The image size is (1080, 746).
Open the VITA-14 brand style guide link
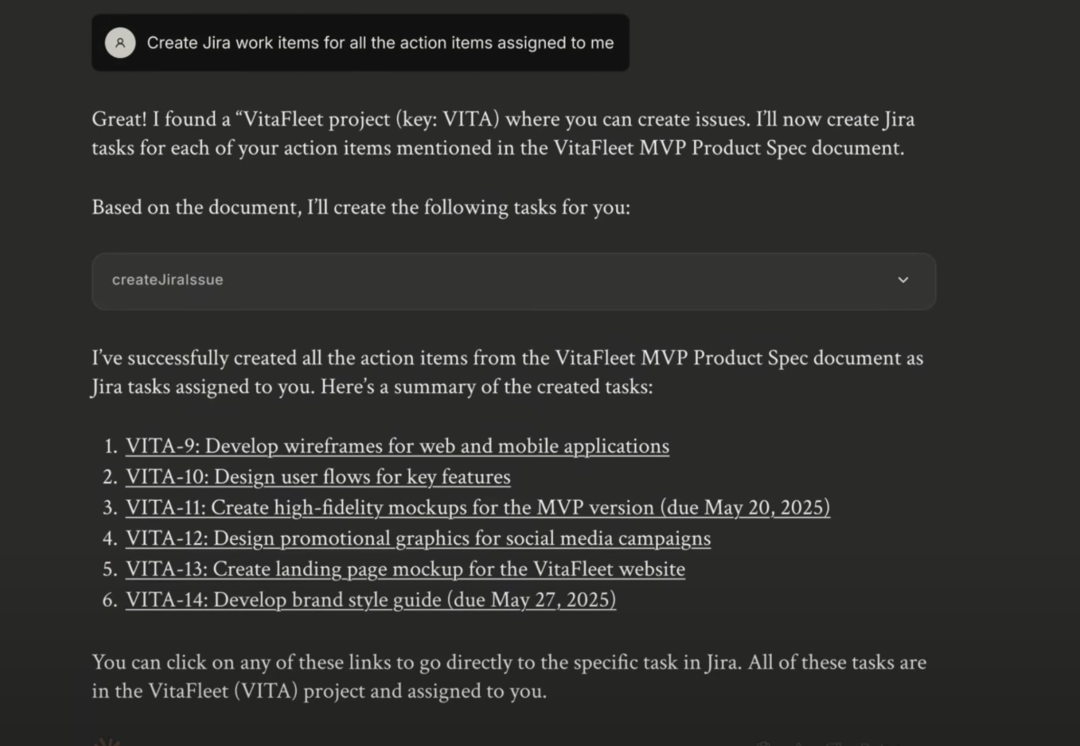(x=370, y=600)
